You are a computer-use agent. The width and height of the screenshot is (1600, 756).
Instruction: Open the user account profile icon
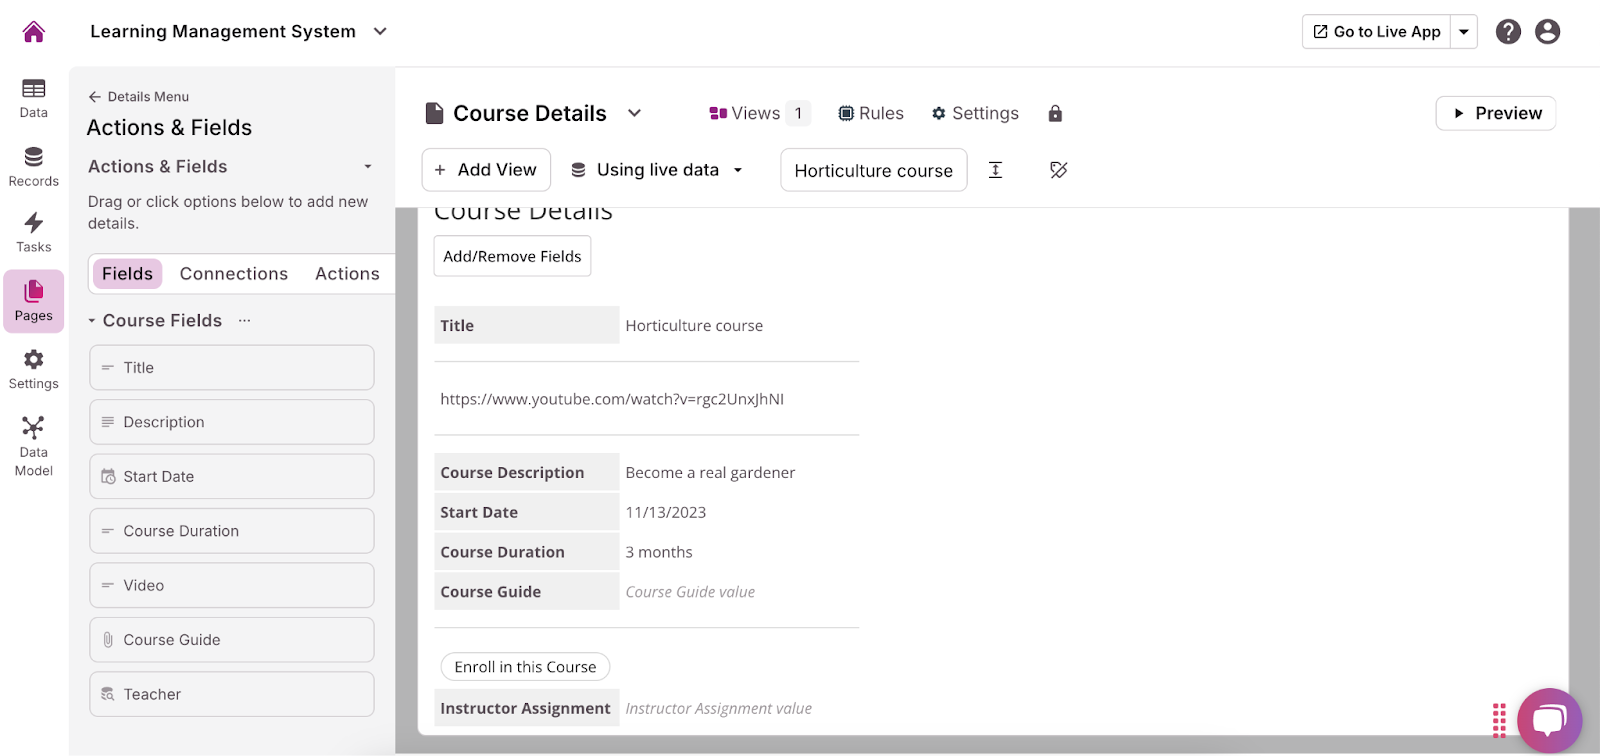pyautogui.click(x=1547, y=32)
